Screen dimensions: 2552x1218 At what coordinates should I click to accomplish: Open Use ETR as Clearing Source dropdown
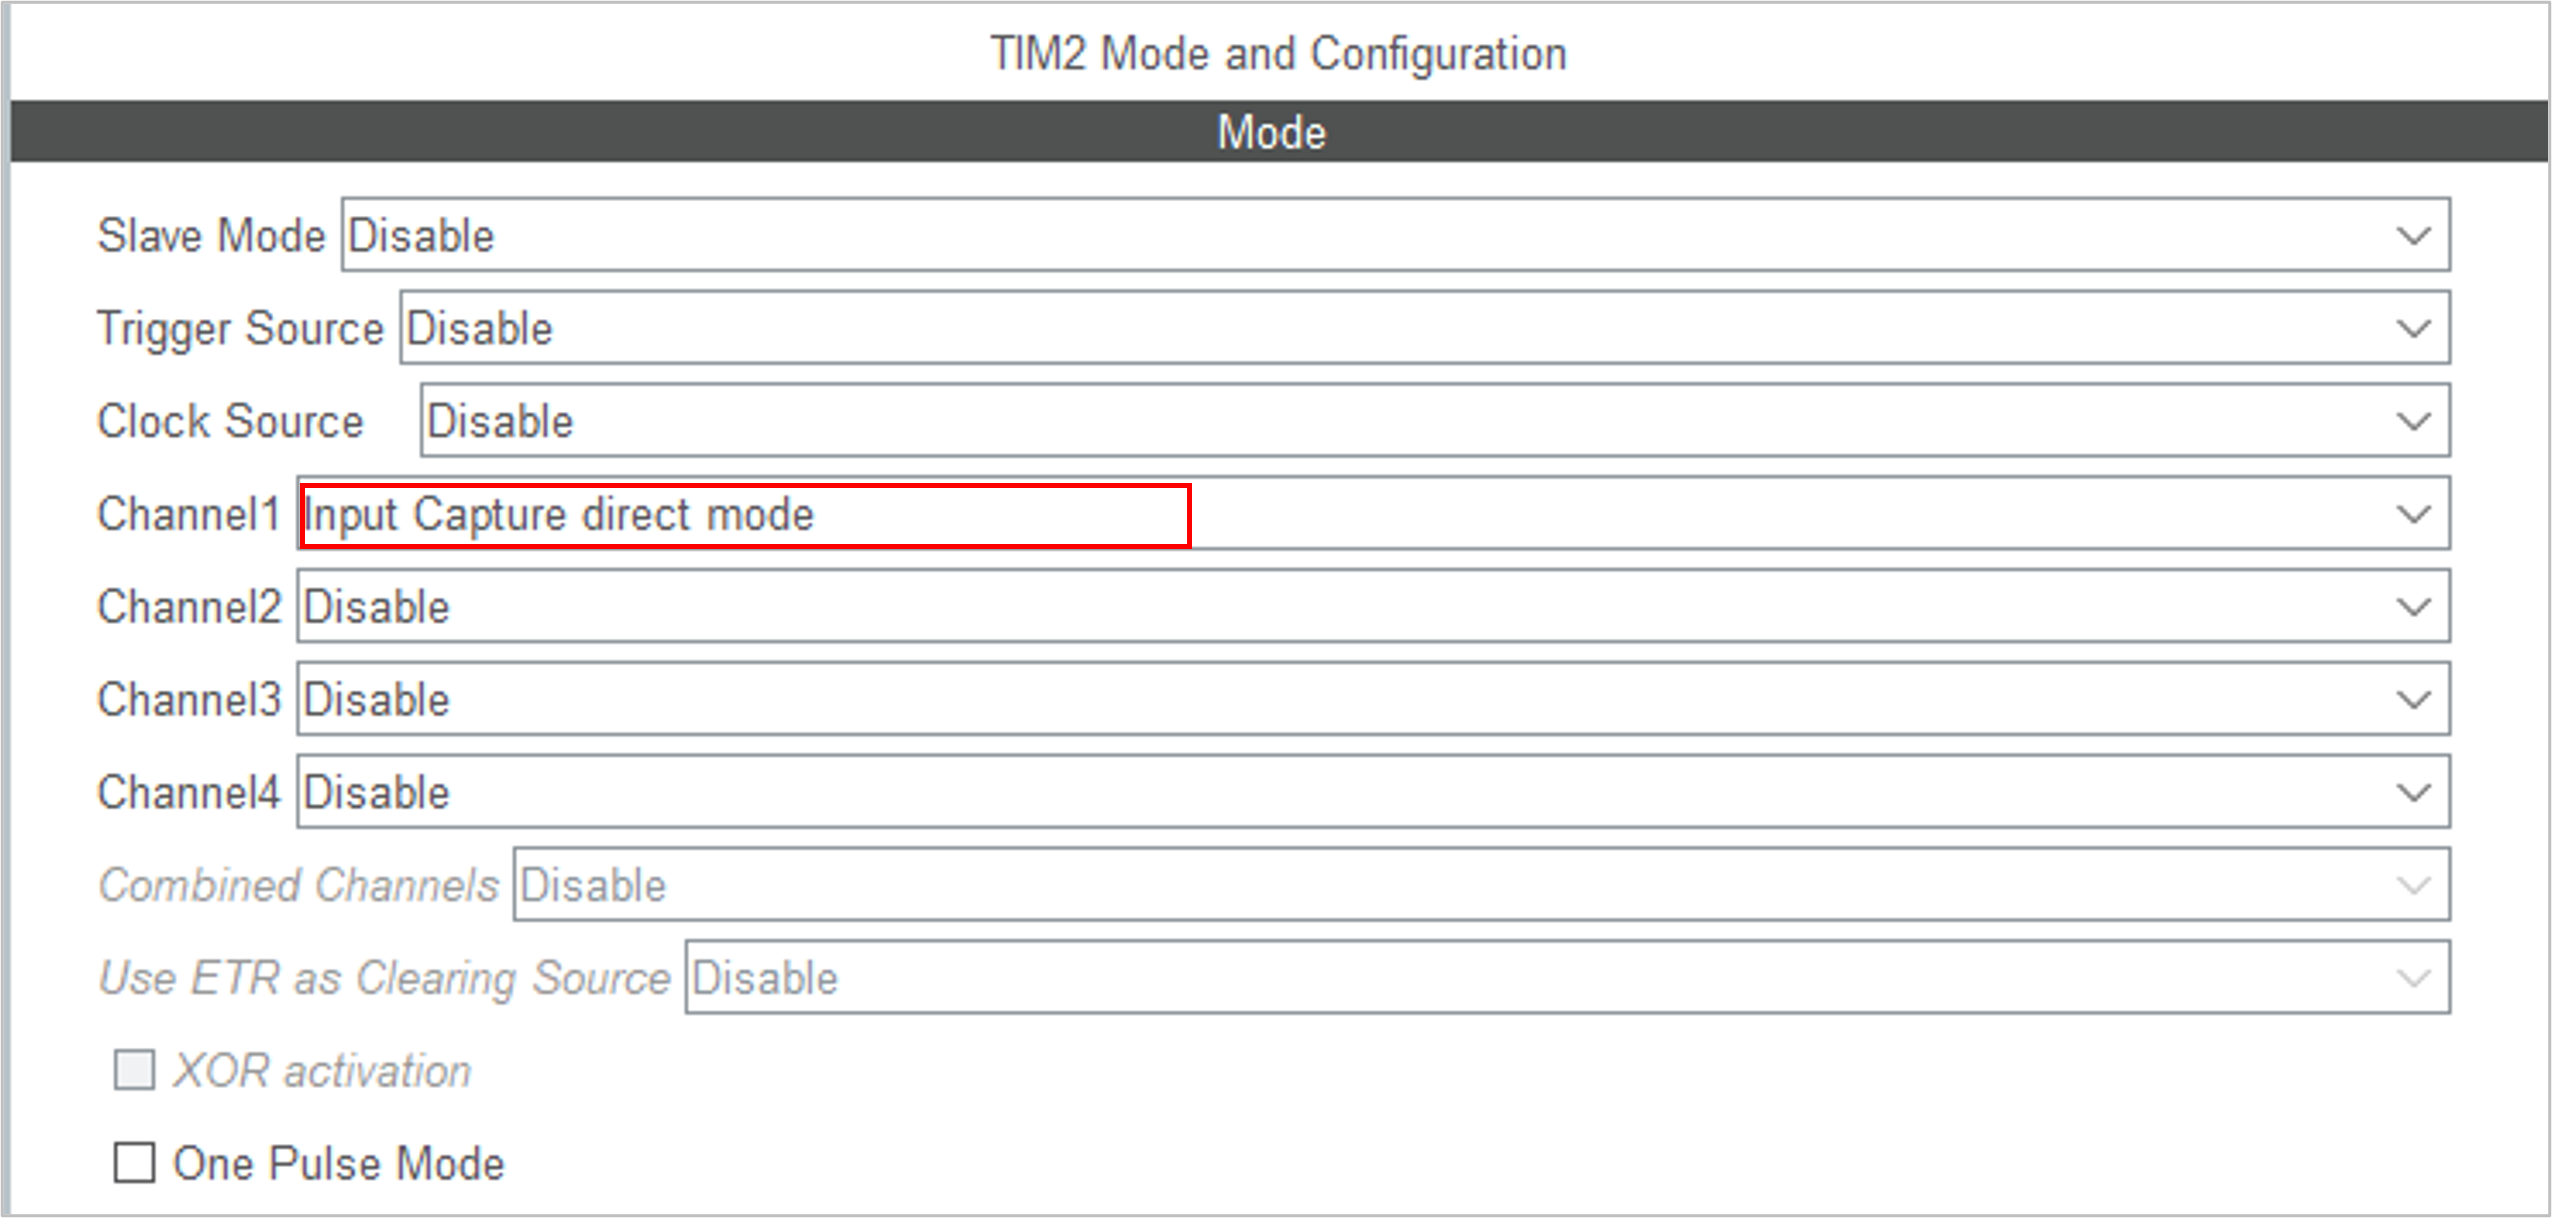[x=1566, y=978]
